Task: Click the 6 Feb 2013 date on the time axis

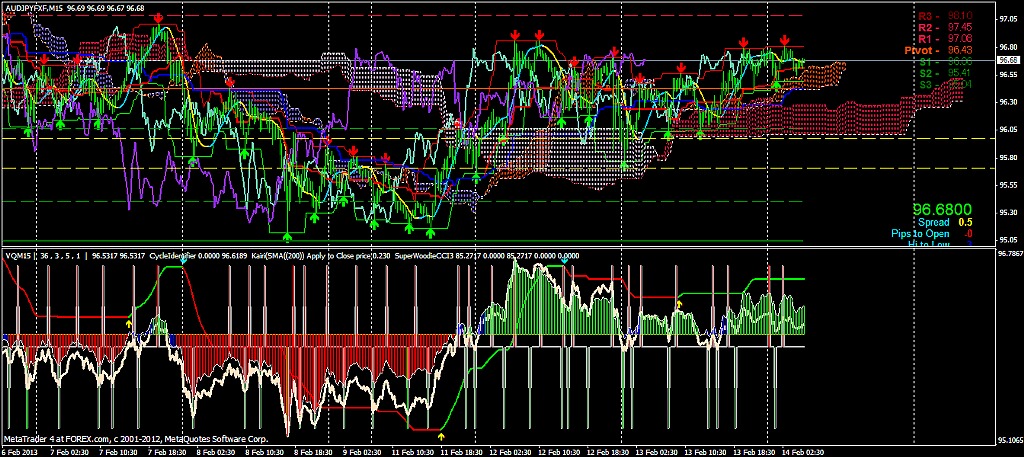Action: pos(20,451)
